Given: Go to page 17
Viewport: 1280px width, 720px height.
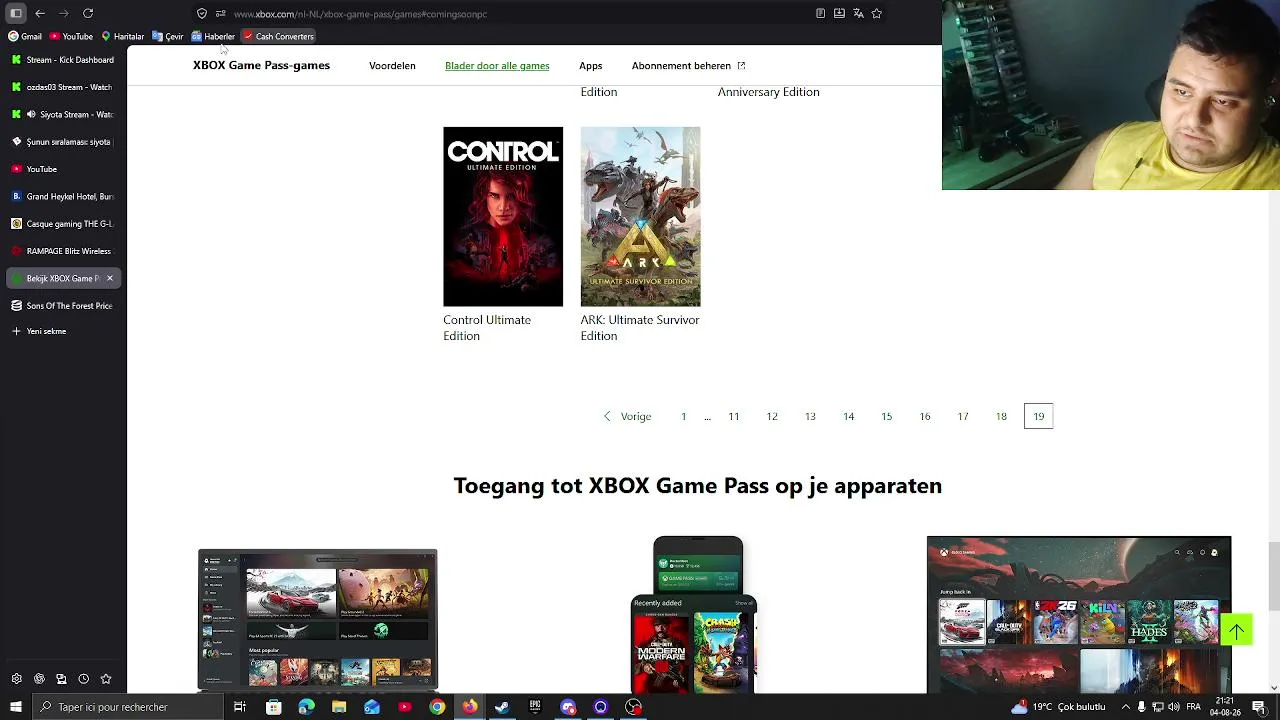Looking at the screenshot, I should (x=963, y=416).
